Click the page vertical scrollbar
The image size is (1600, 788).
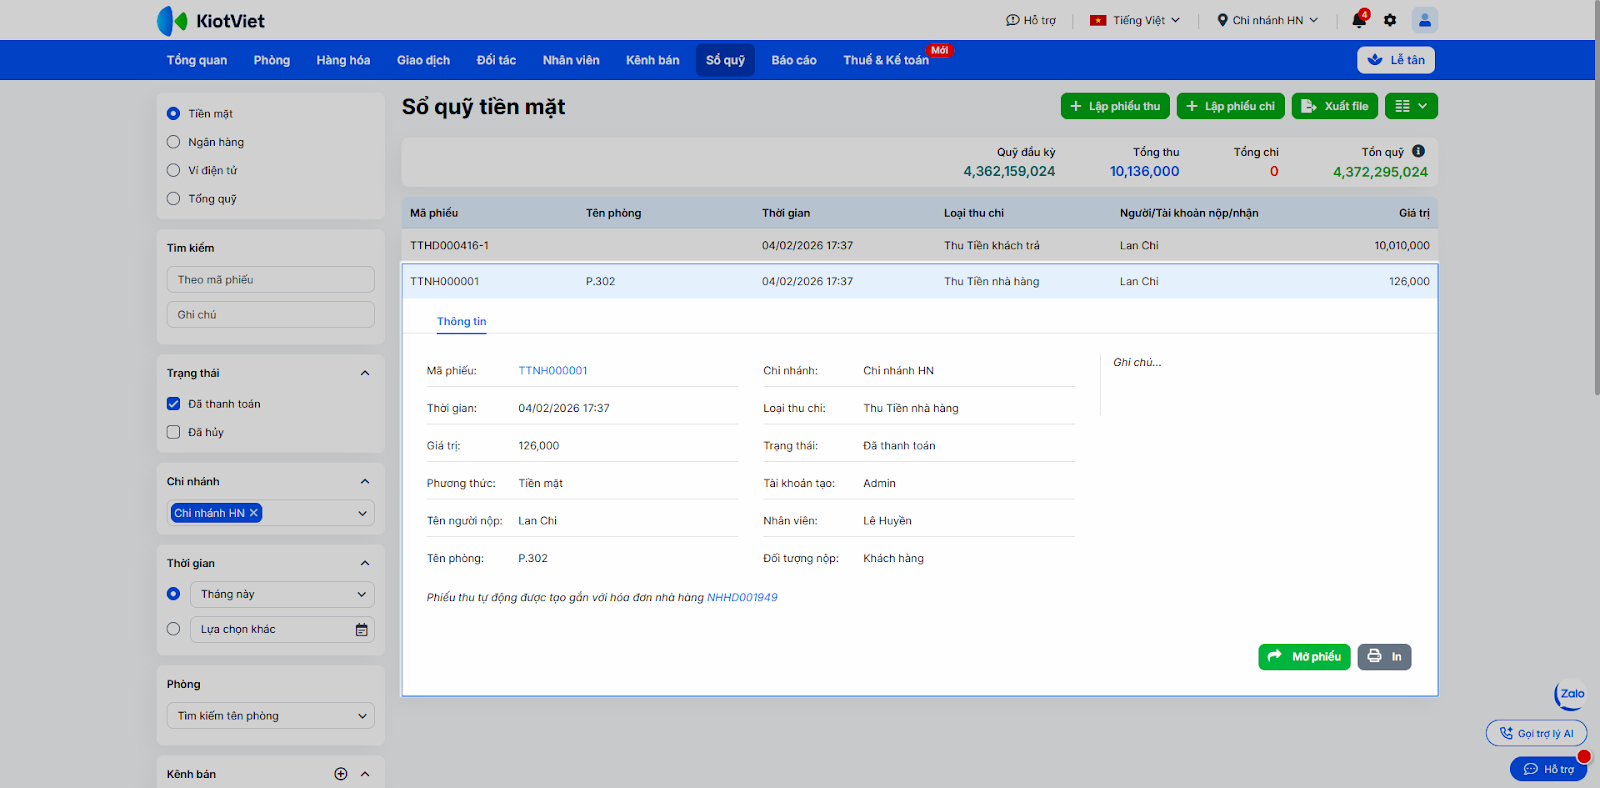click(x=1598, y=200)
